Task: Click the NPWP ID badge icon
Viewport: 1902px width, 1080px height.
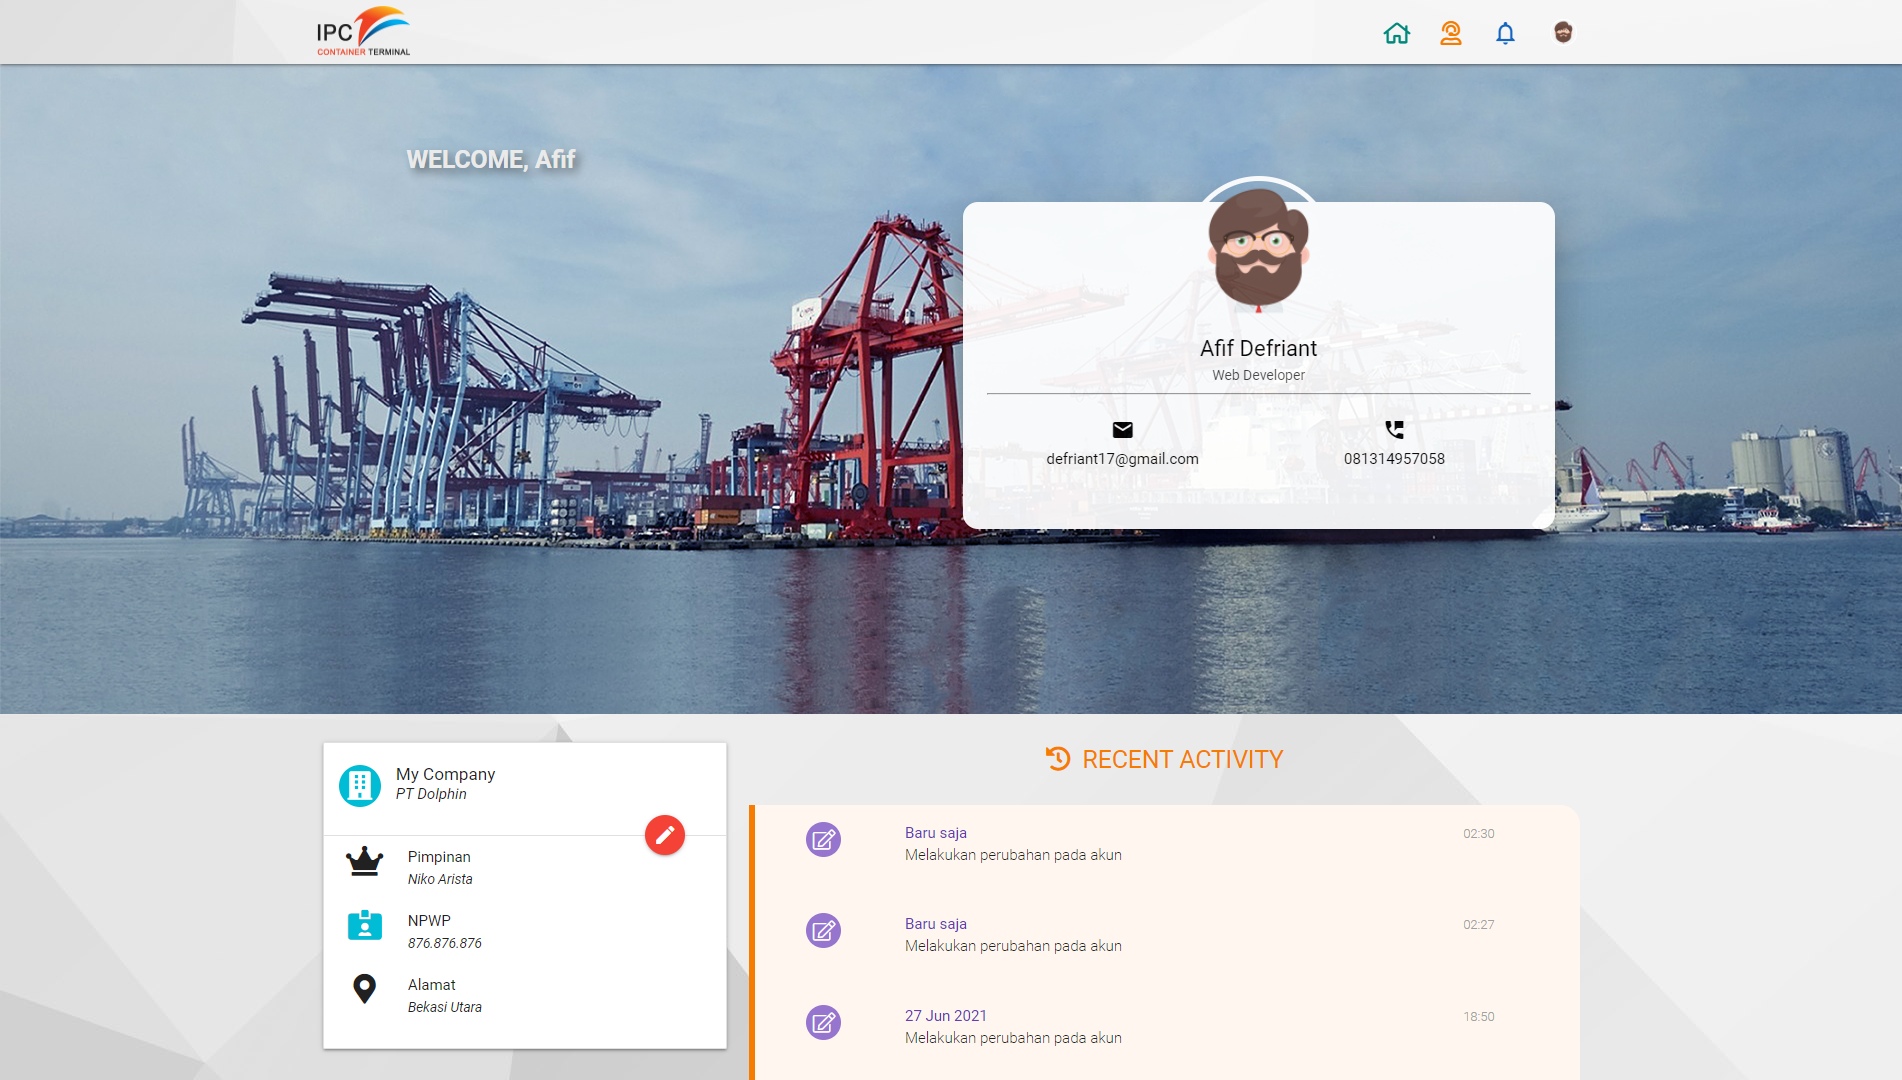Action: pyautogui.click(x=364, y=925)
